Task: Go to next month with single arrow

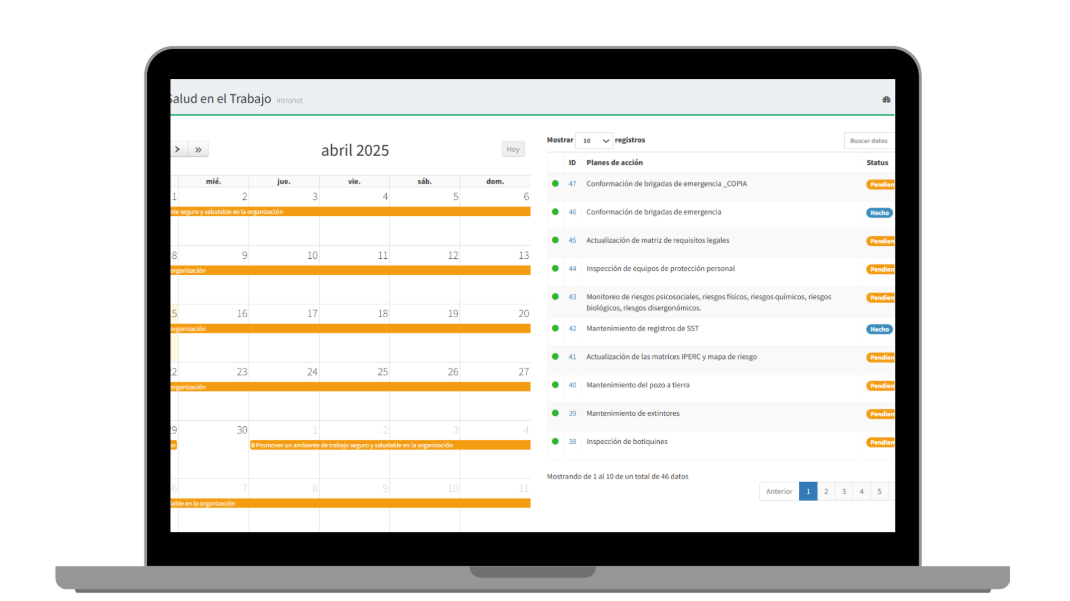Action: click(x=178, y=149)
